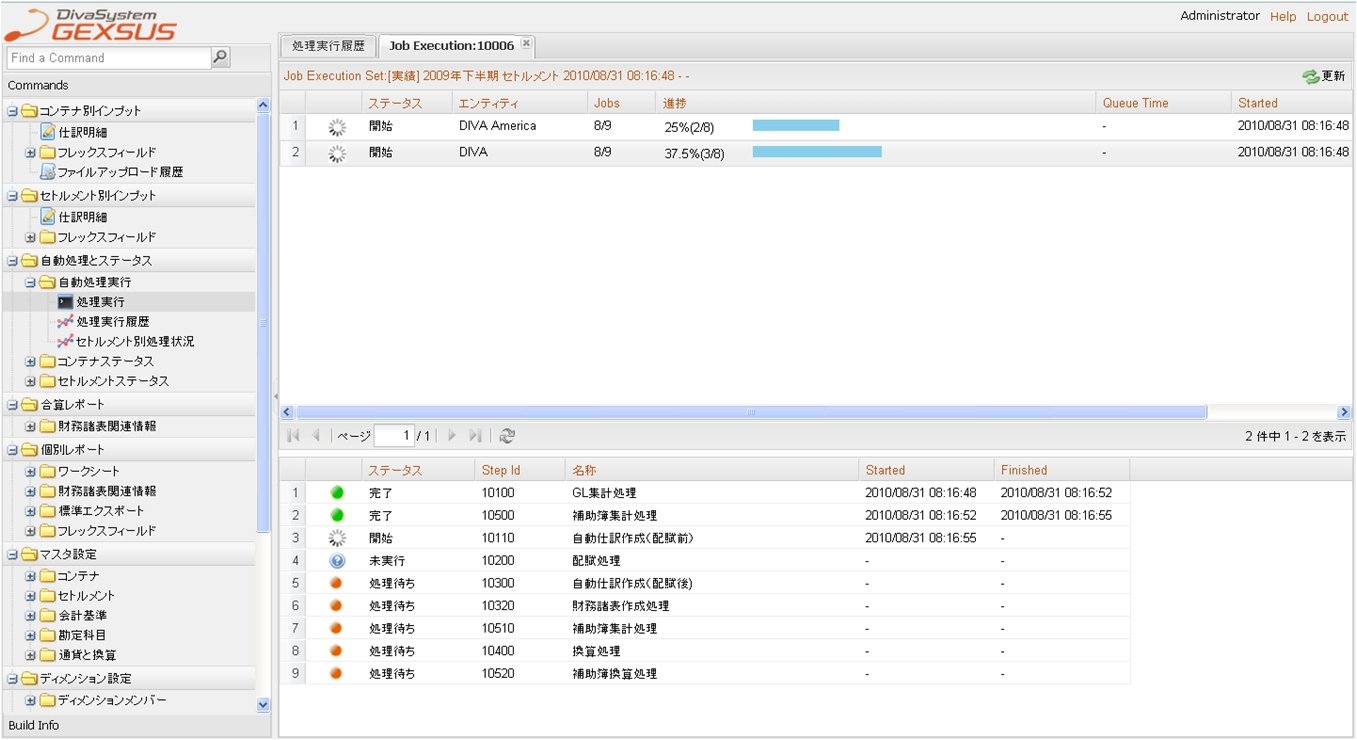Click the orange status icon for step 10510
The height and width of the screenshot is (740, 1357).
coord(337,628)
